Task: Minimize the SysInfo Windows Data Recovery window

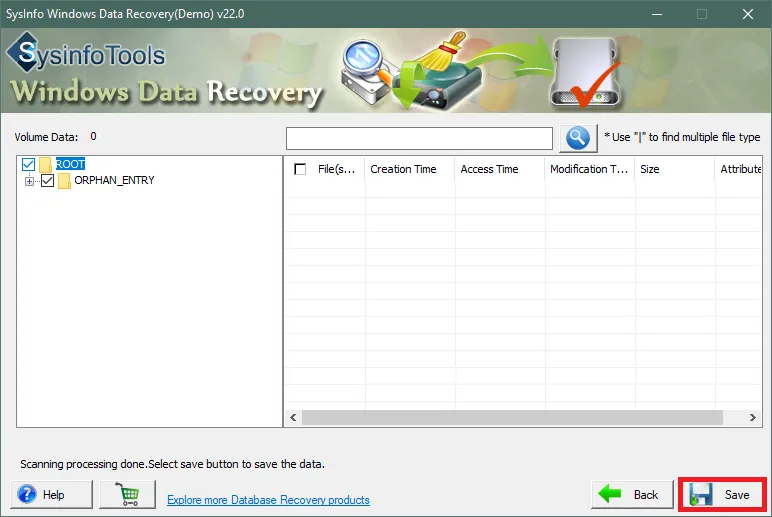Action: pyautogui.click(x=657, y=14)
